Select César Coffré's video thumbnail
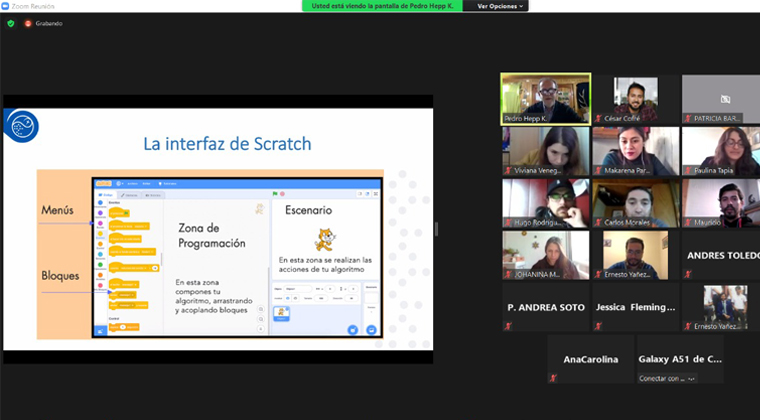The height and width of the screenshot is (420, 760). (635, 99)
